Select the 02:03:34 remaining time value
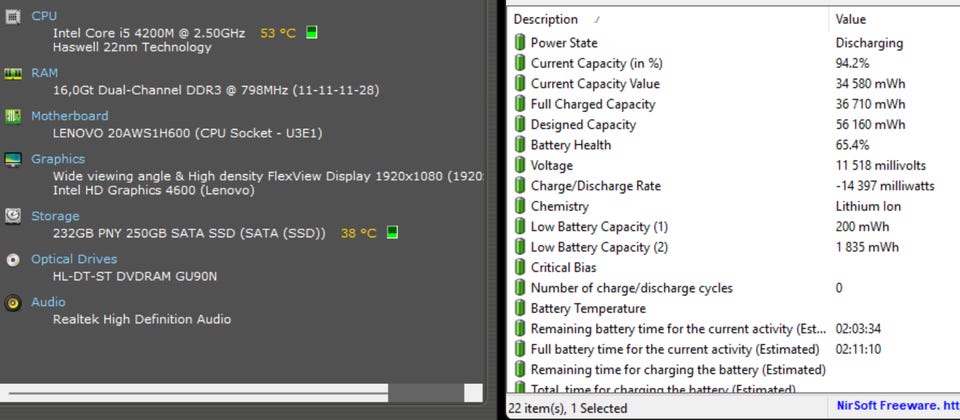This screenshot has height=420, width=960. (x=858, y=329)
